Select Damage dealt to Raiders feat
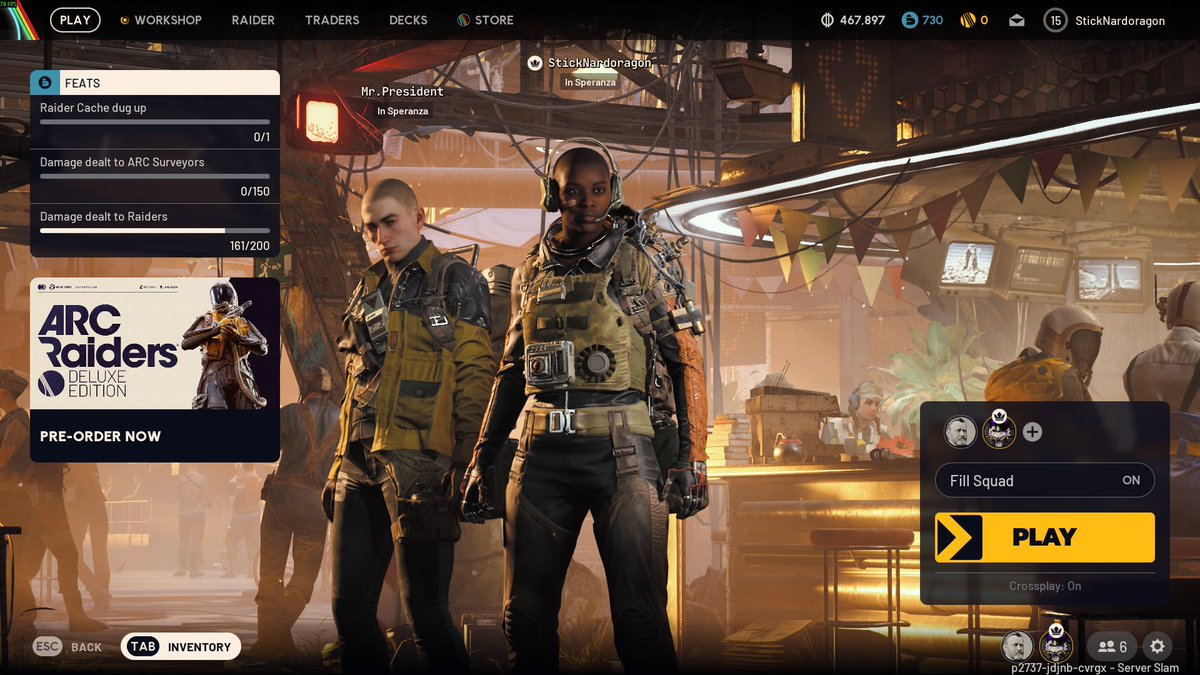The width and height of the screenshot is (1200, 675). (155, 230)
